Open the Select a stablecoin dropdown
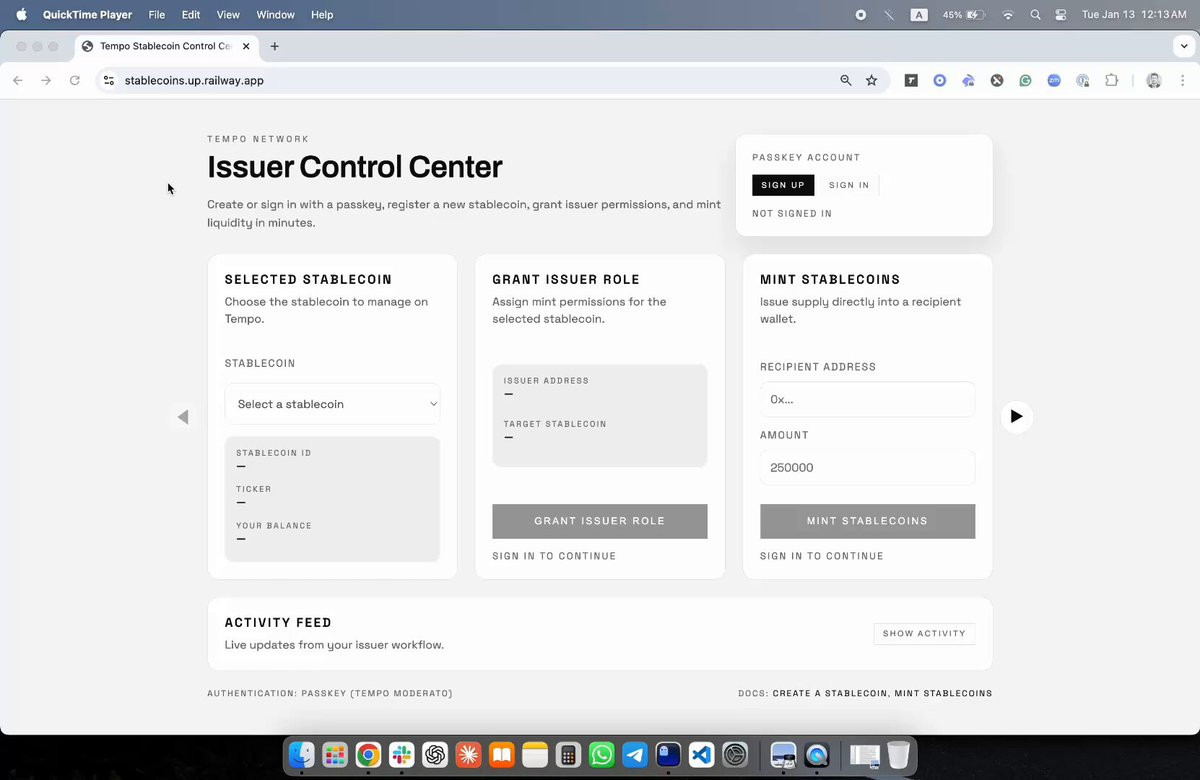Image resolution: width=1200 pixels, height=780 pixels. pyautogui.click(x=332, y=404)
